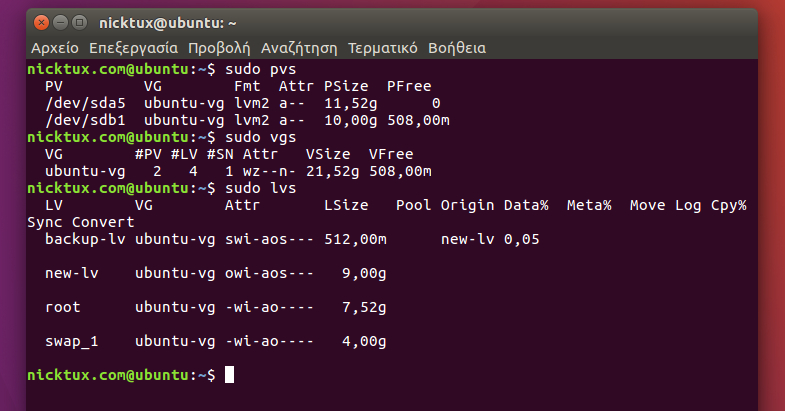The height and width of the screenshot is (411, 785).
Task: Open the Βοήθεια menu
Action: click(457, 47)
